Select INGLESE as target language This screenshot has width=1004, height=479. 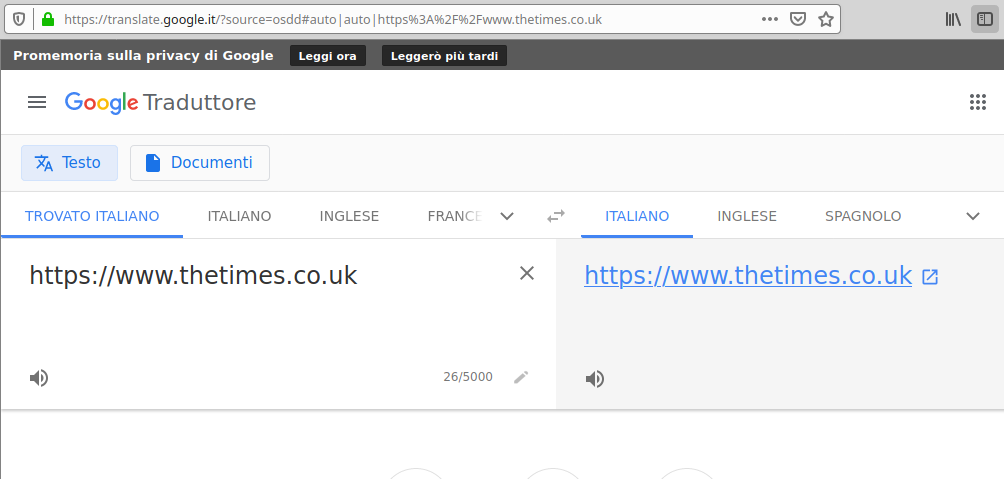tap(747, 216)
